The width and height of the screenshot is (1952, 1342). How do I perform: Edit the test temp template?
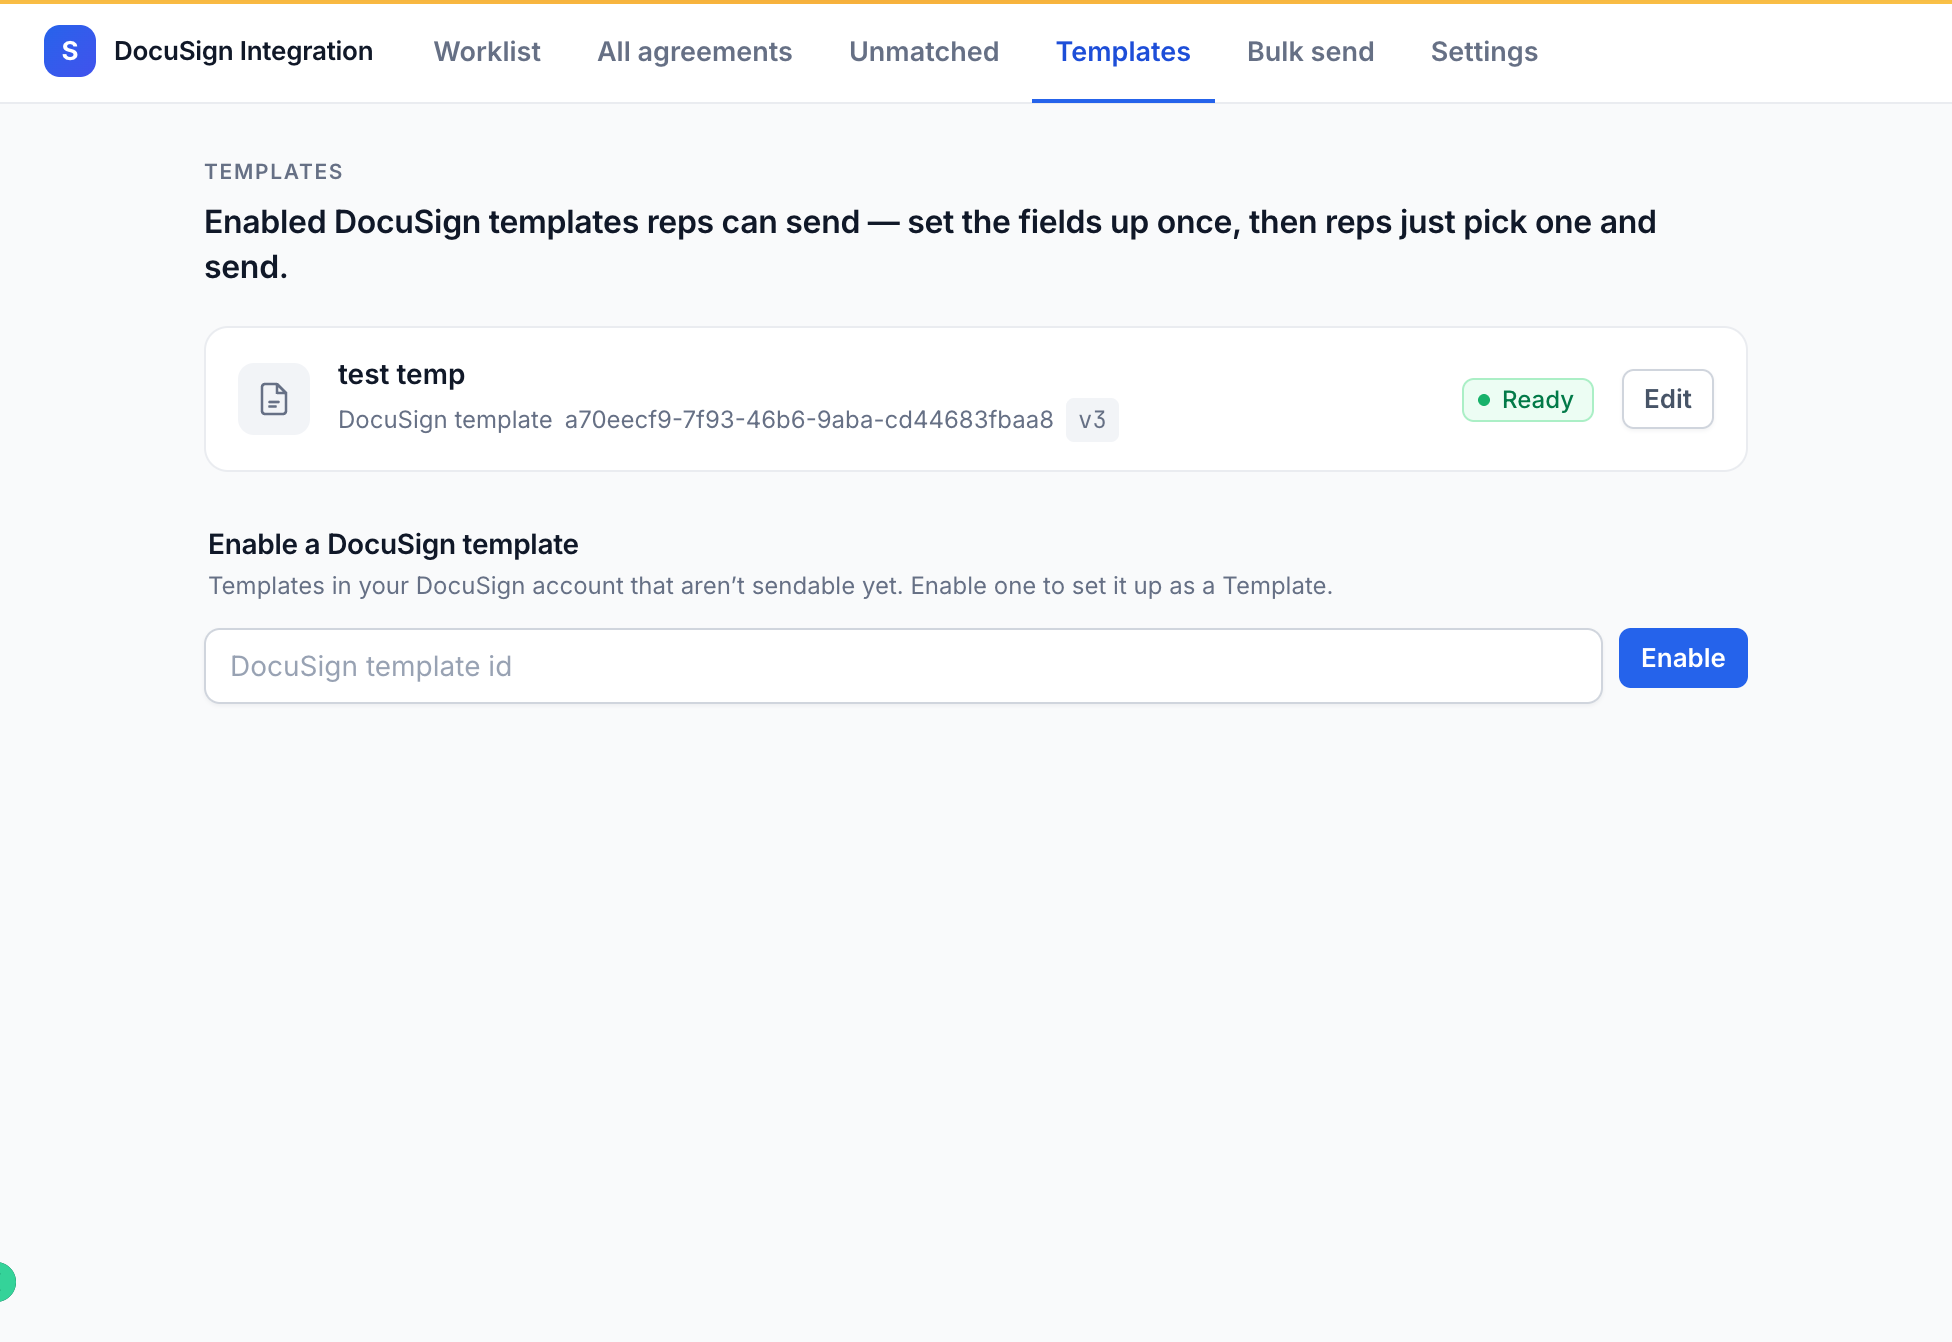point(1667,399)
